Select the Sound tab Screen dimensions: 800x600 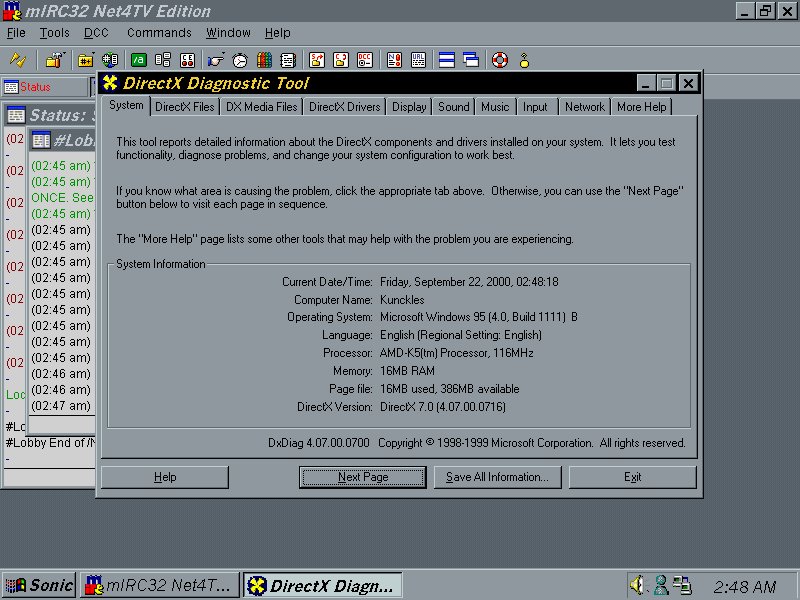pos(453,107)
